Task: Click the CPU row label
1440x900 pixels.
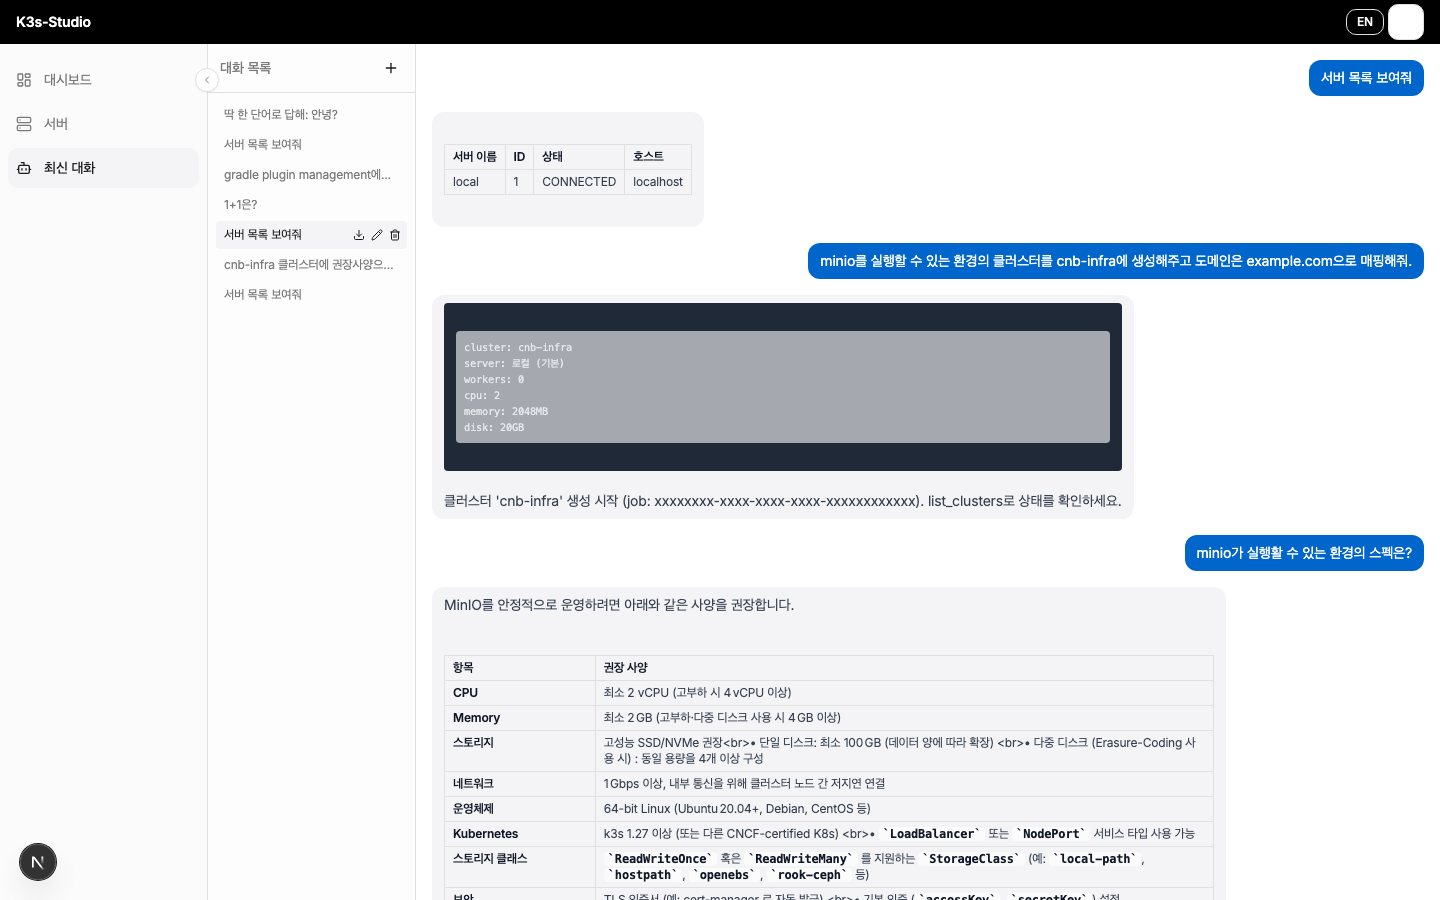Action: tap(520, 693)
